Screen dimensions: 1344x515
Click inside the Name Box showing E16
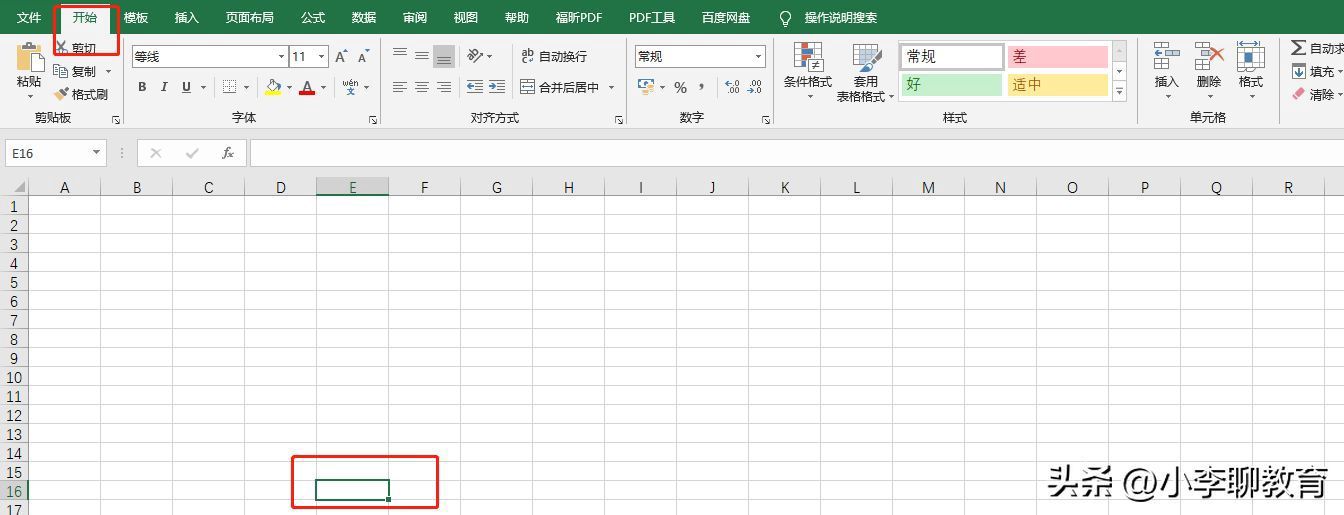(48, 153)
